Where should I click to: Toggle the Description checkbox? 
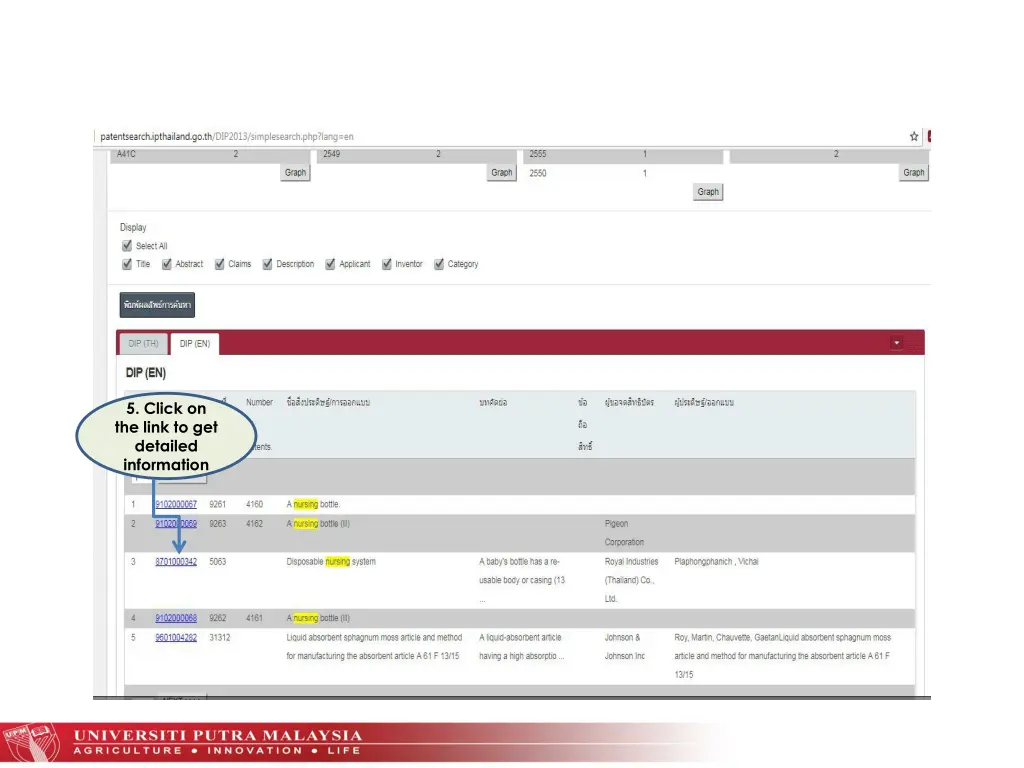pos(268,264)
